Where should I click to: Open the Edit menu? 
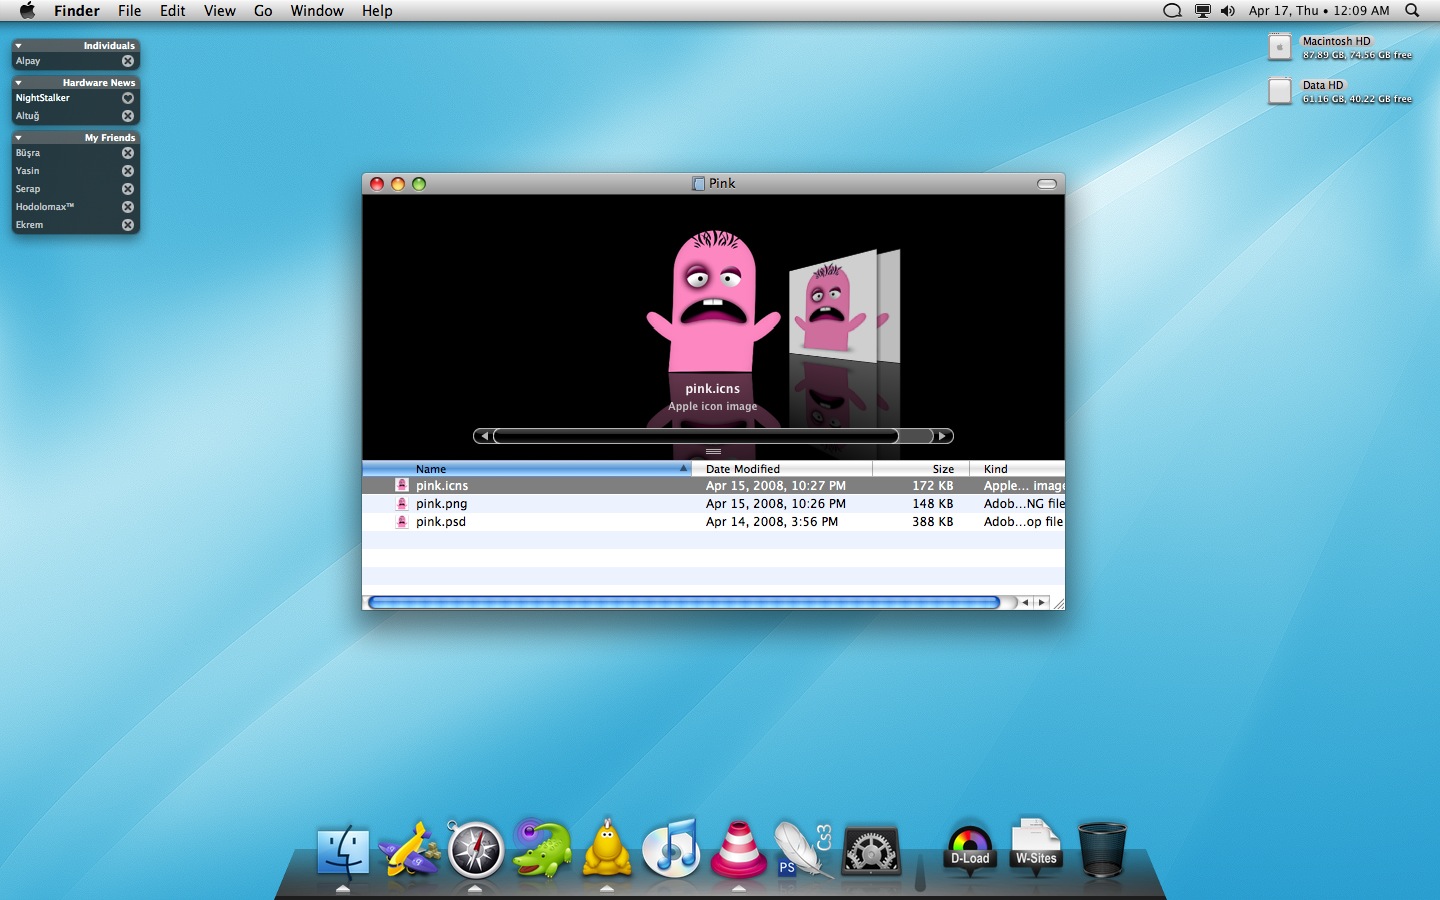pyautogui.click(x=173, y=11)
